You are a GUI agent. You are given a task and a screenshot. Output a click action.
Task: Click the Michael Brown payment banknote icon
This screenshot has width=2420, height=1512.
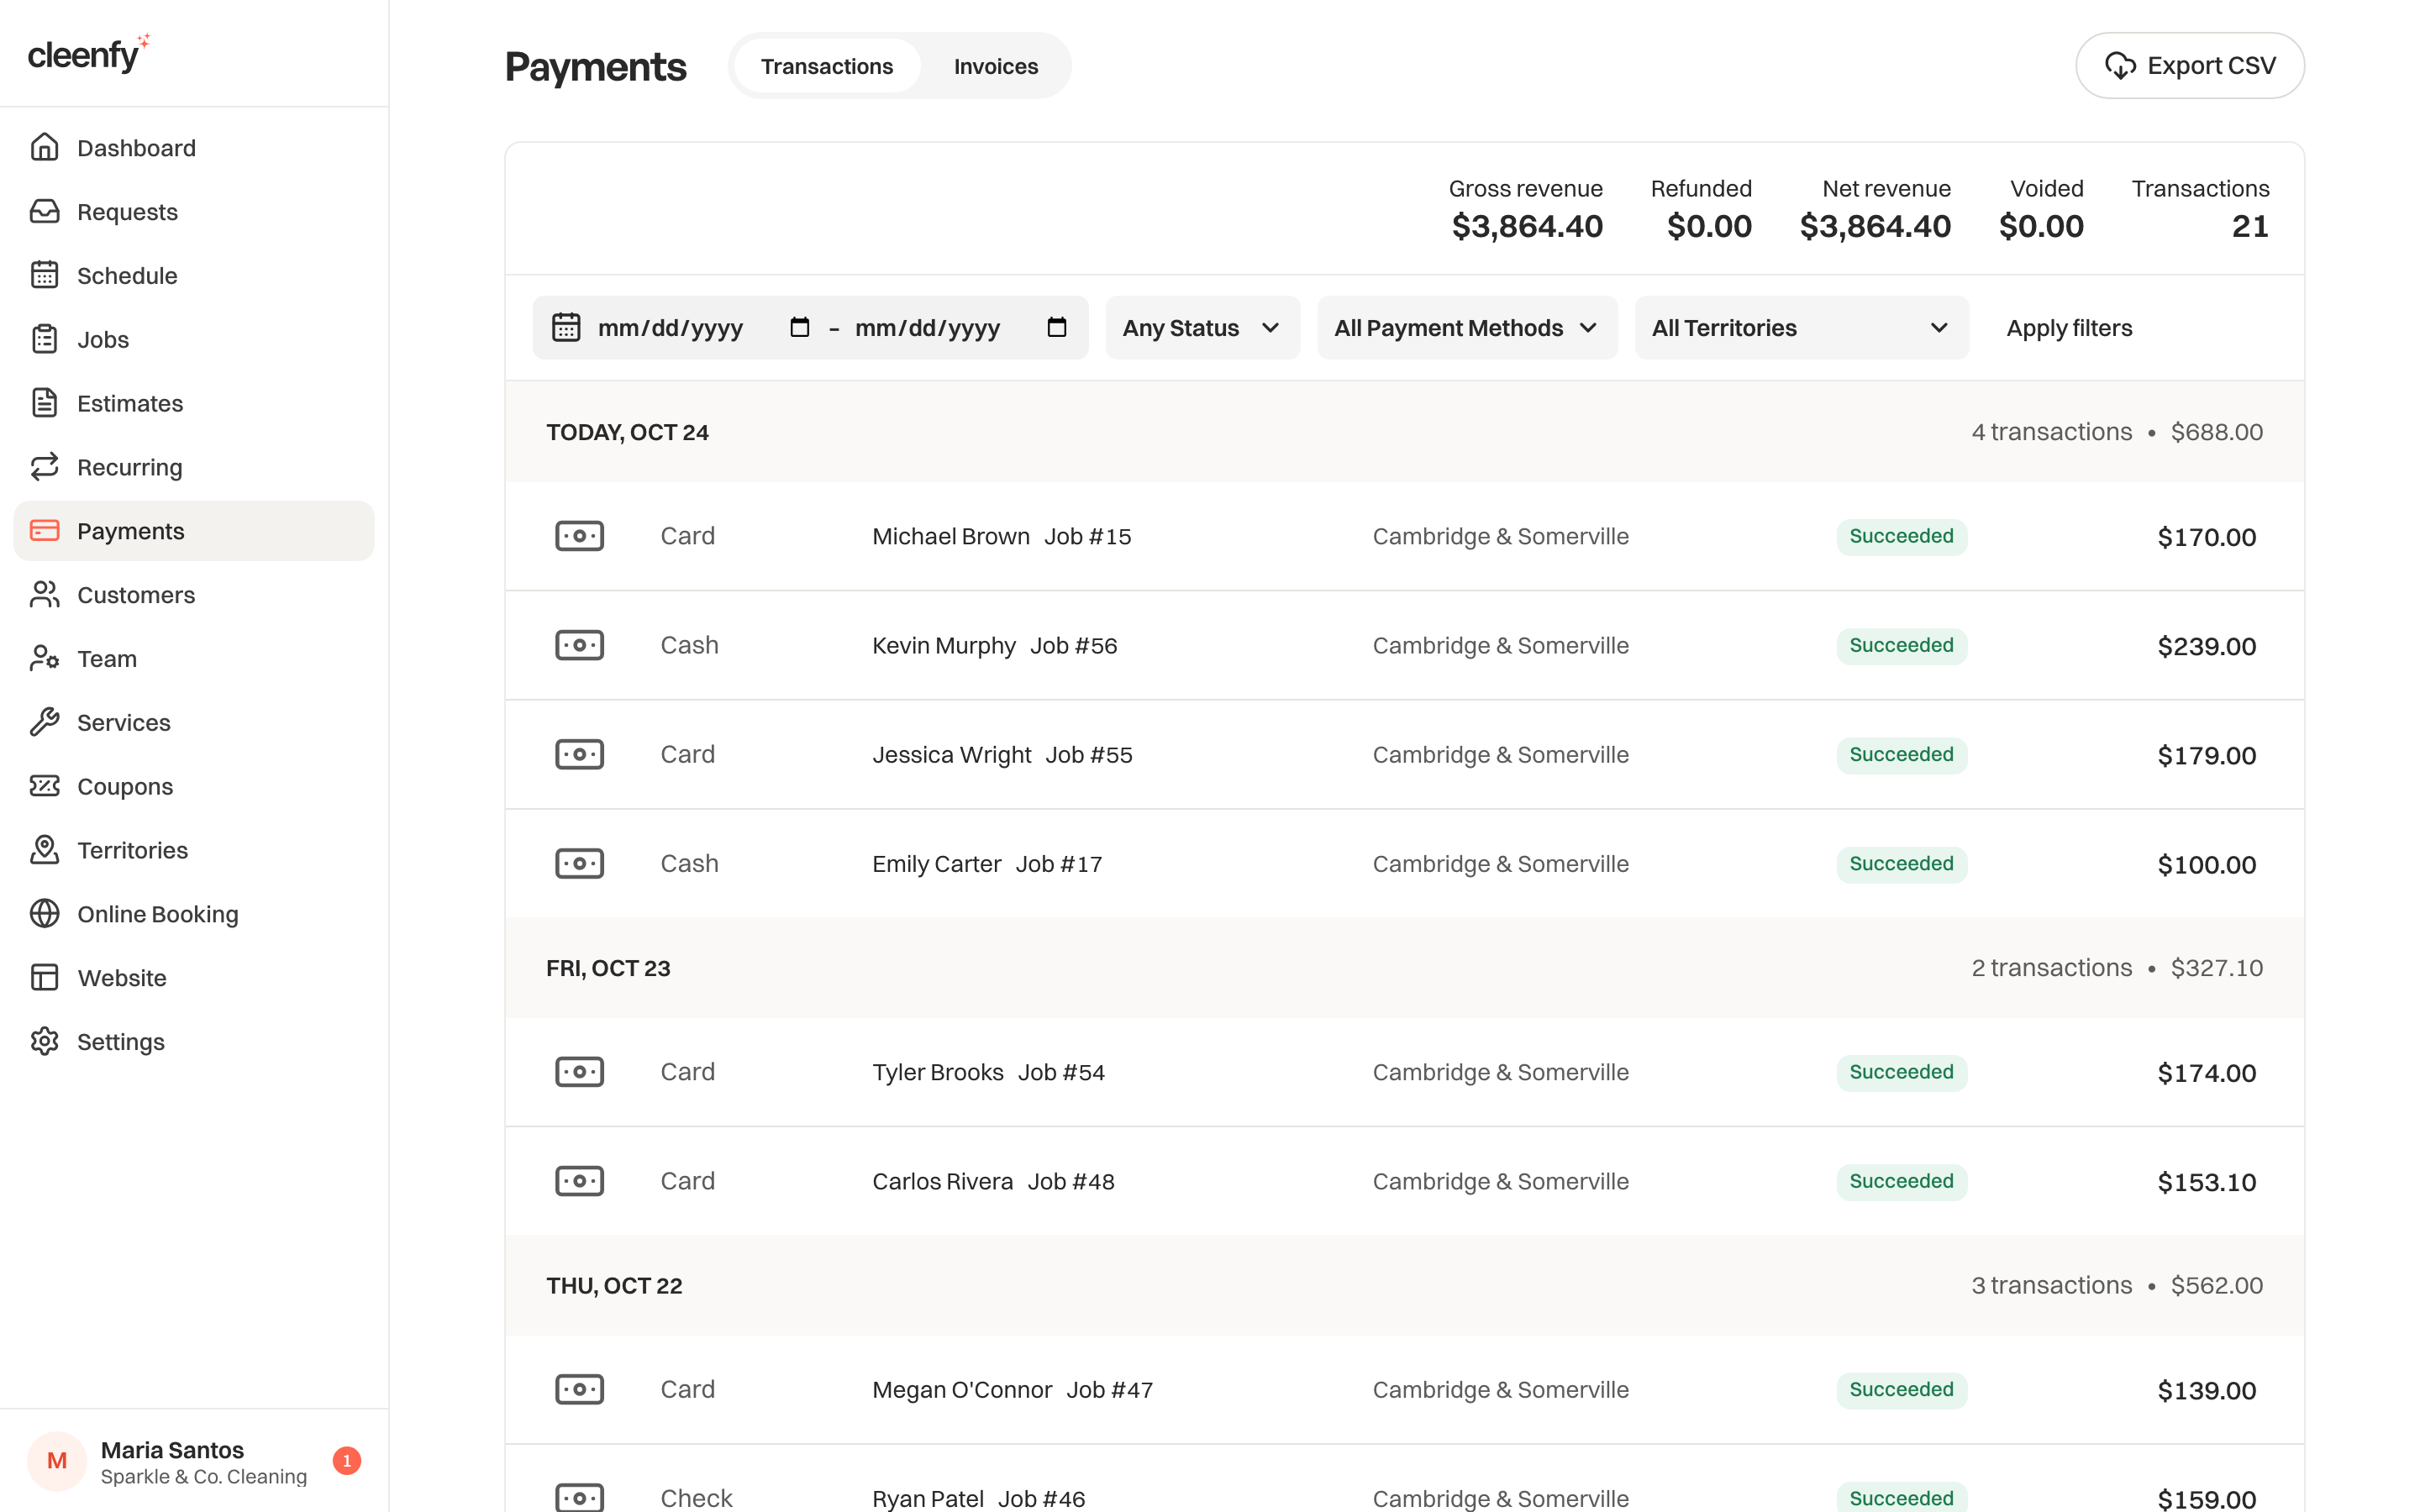(x=579, y=536)
